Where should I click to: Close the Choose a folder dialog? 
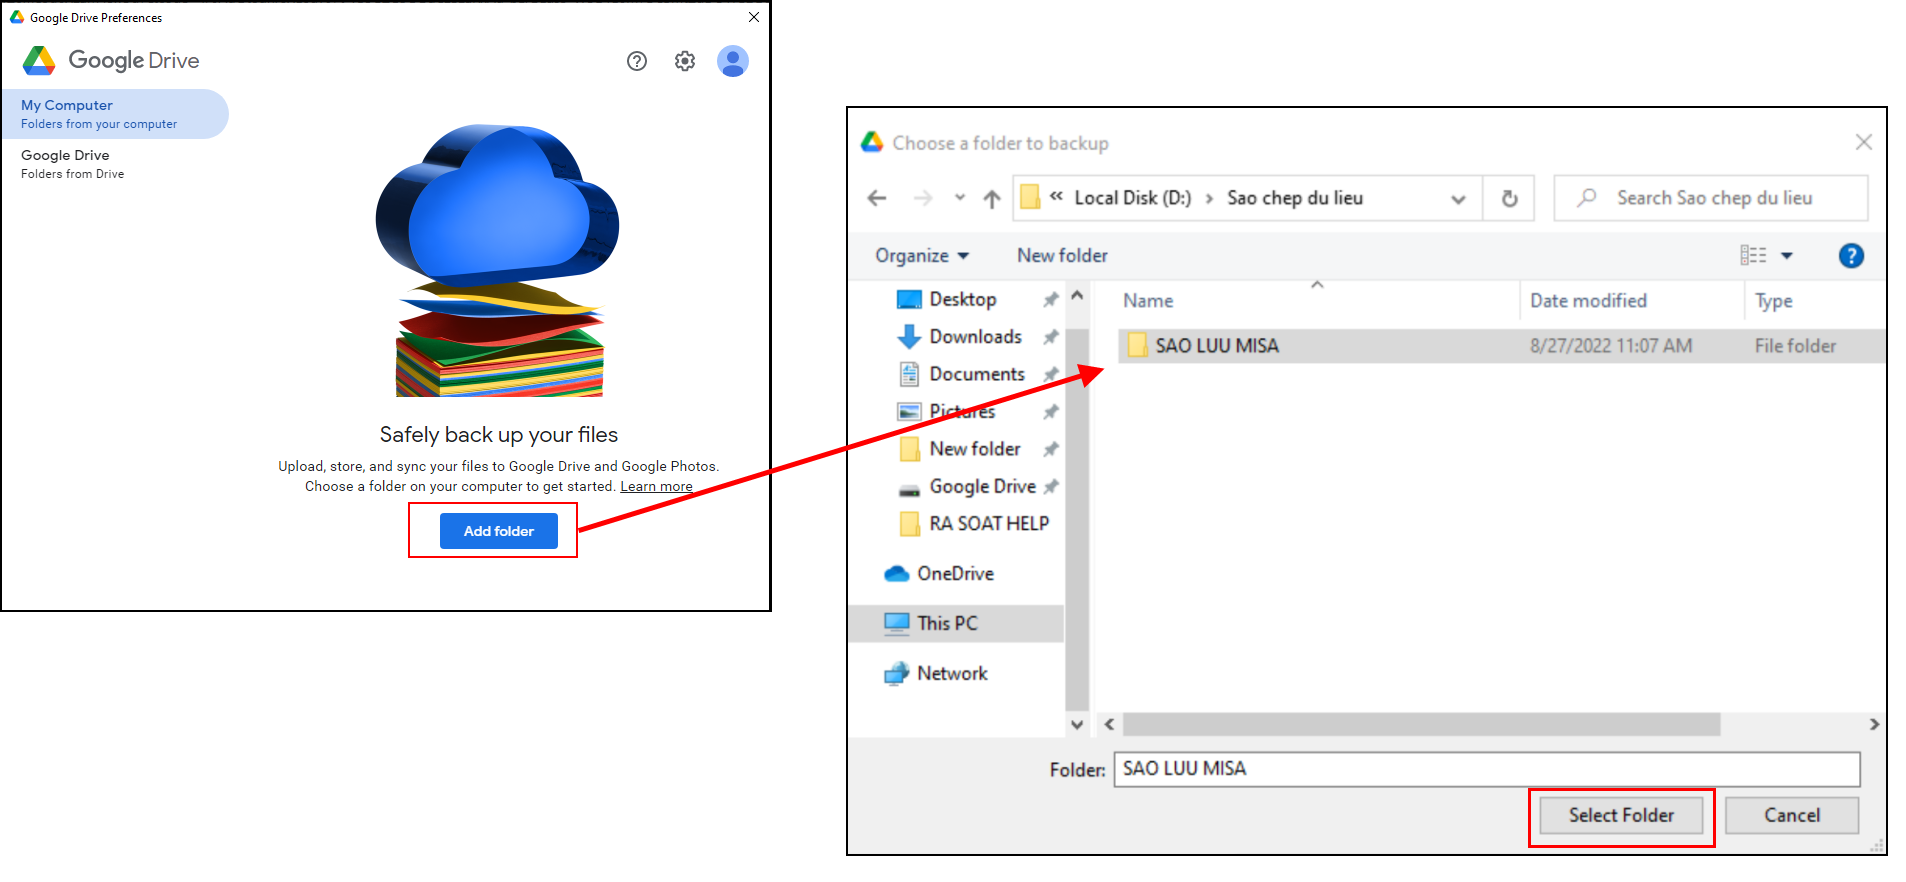[1863, 142]
